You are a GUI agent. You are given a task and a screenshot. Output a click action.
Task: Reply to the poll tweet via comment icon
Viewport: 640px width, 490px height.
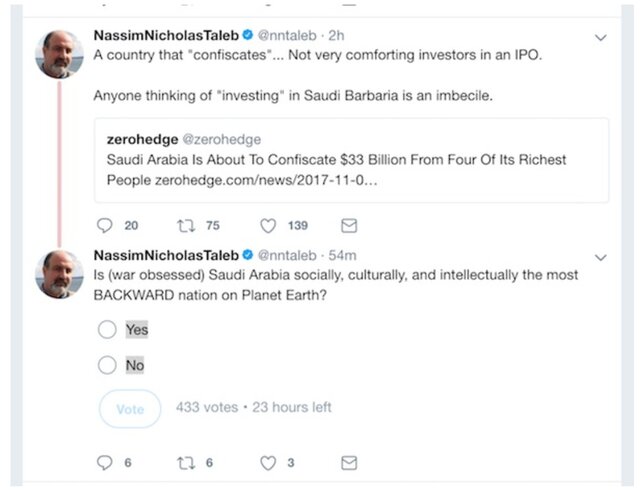coord(104,463)
